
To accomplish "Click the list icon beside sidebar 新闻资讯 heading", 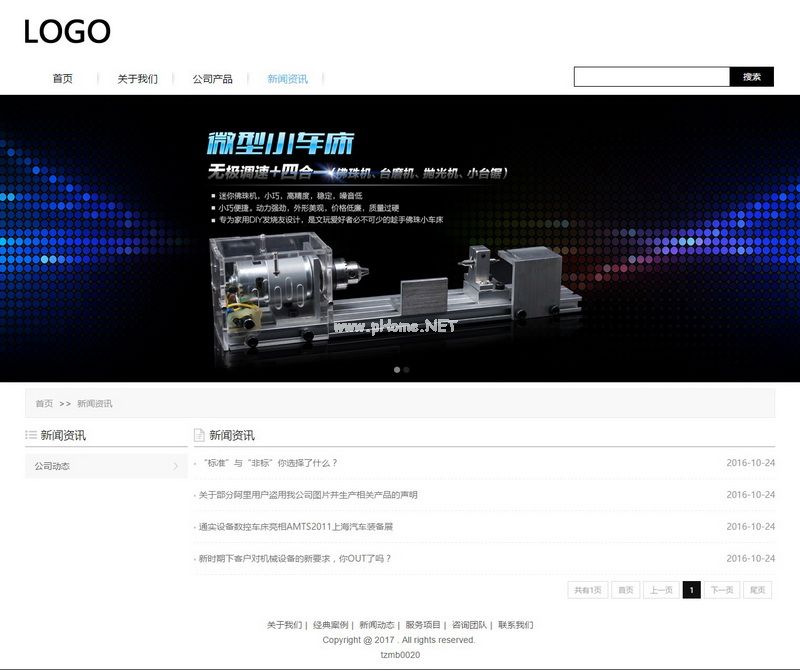I will click(30, 435).
